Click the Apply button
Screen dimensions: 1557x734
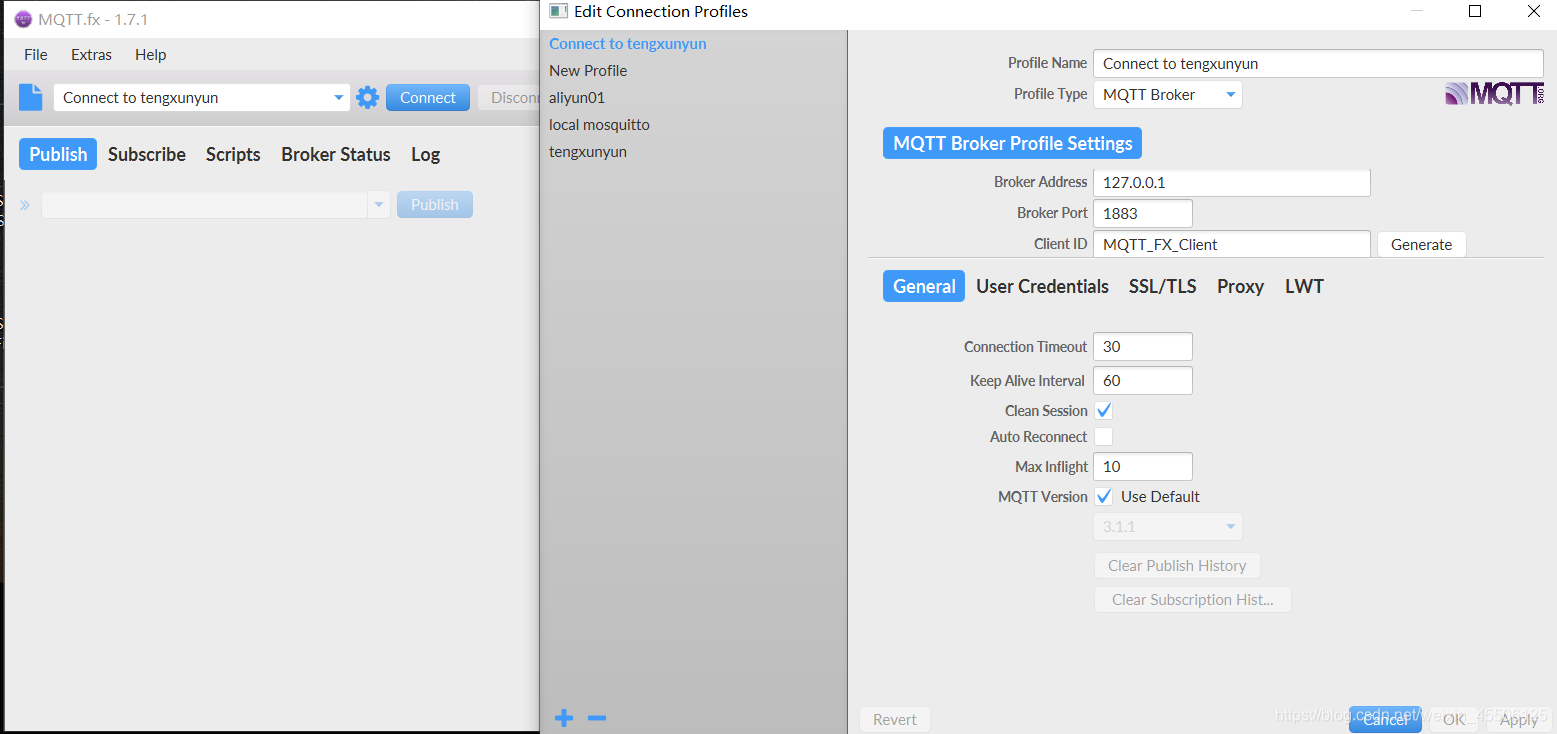pyautogui.click(x=1519, y=720)
